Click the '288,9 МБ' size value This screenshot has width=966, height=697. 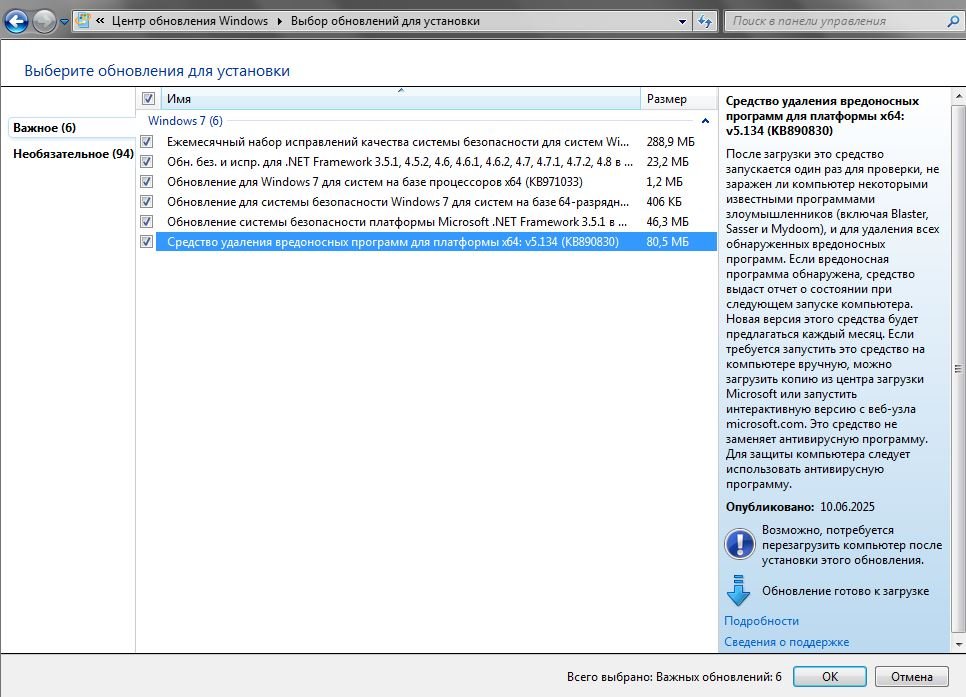[670, 142]
